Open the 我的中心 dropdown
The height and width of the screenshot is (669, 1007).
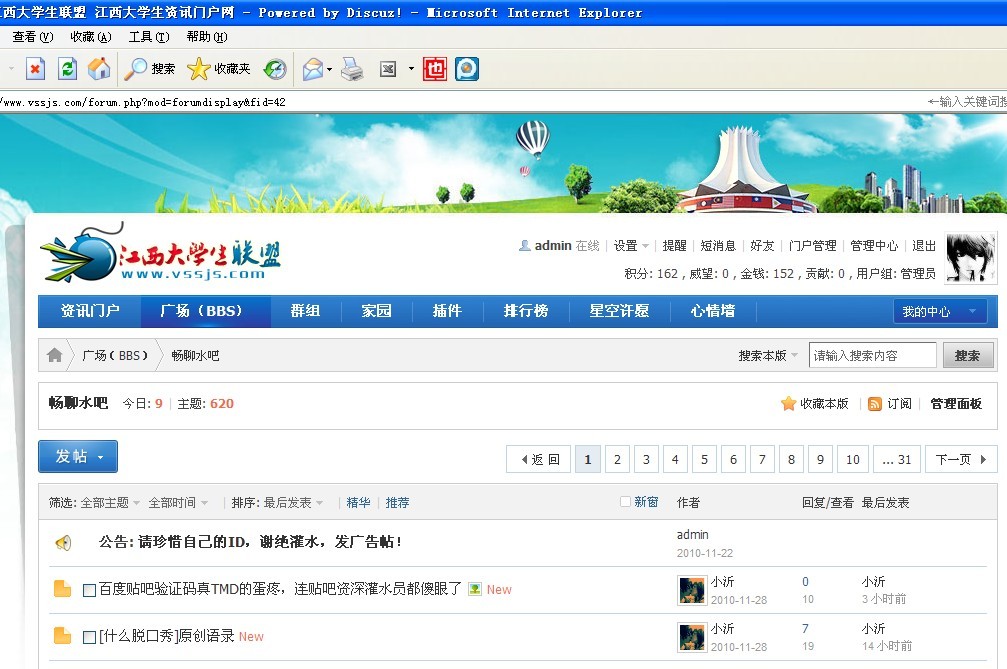(939, 312)
